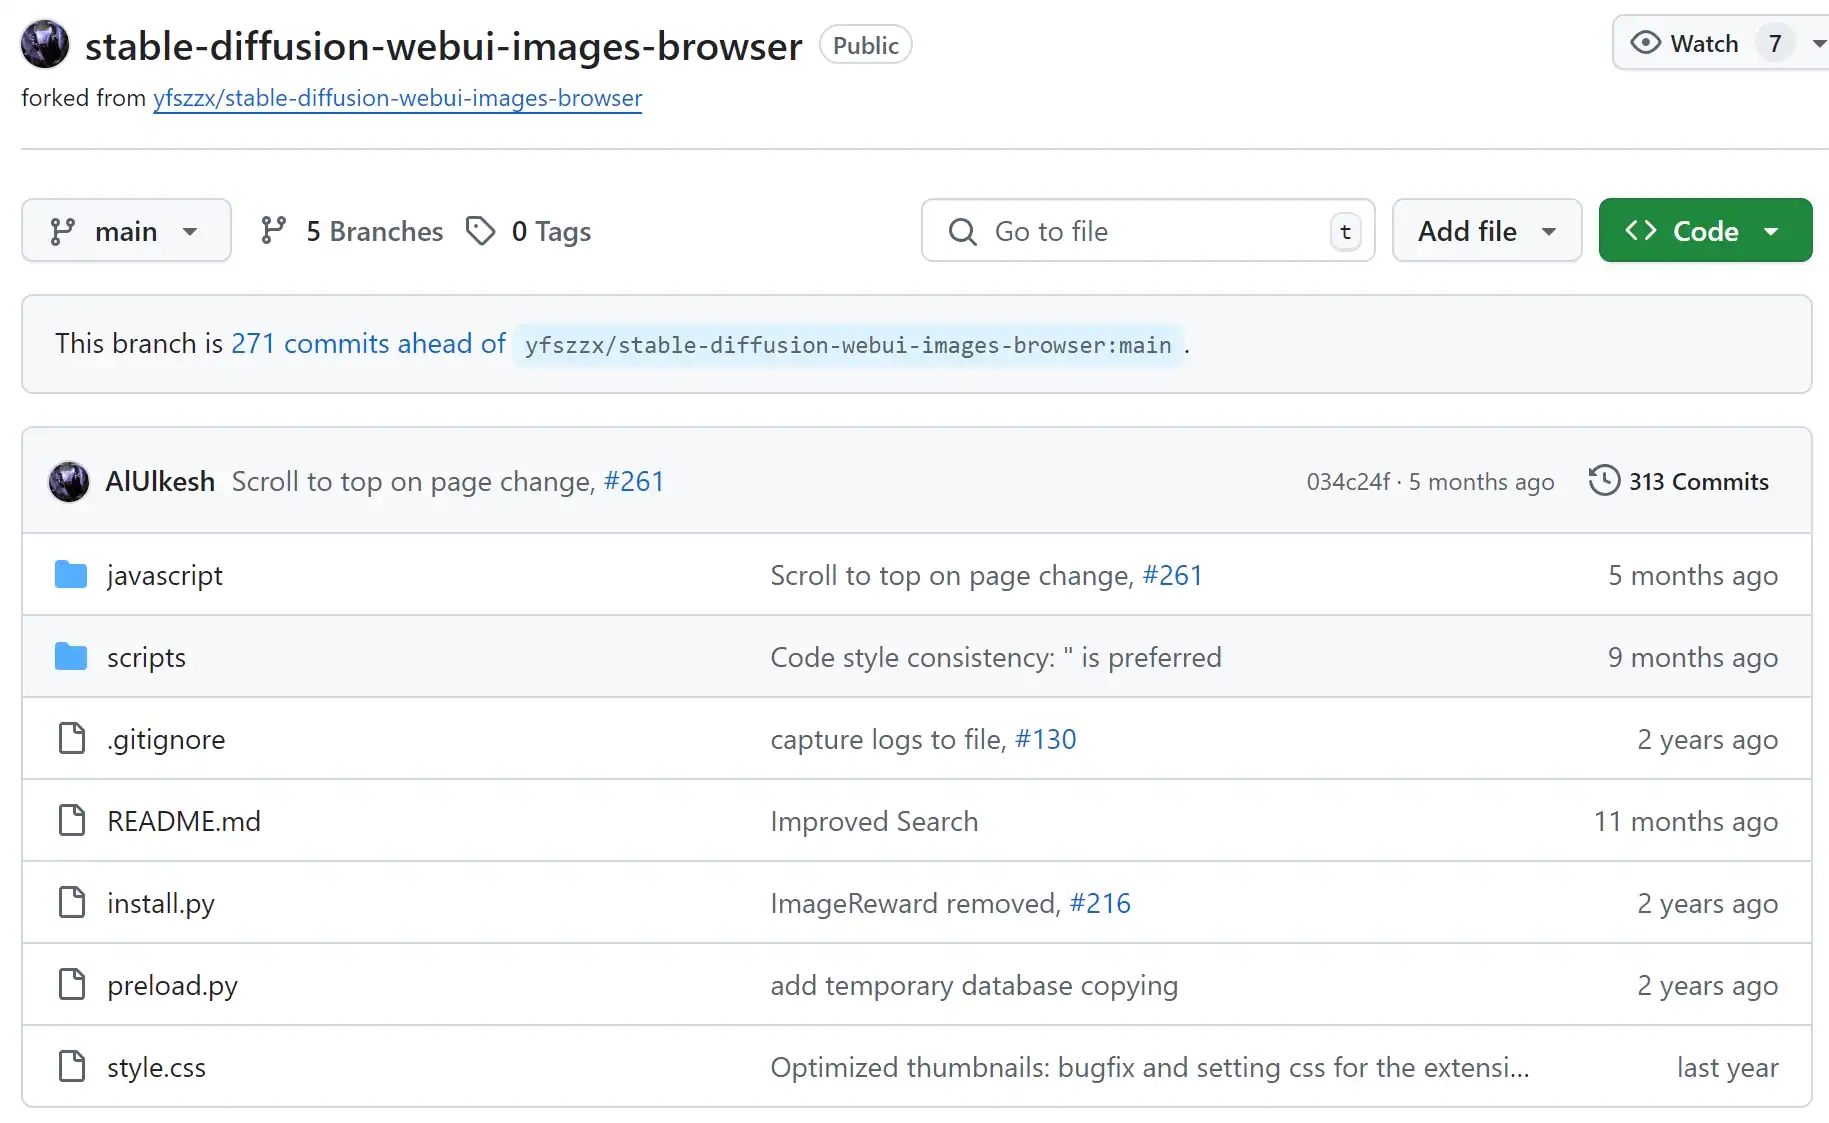This screenshot has width=1829, height=1123.
Task: Open the style.css file
Action: coord(157,1068)
